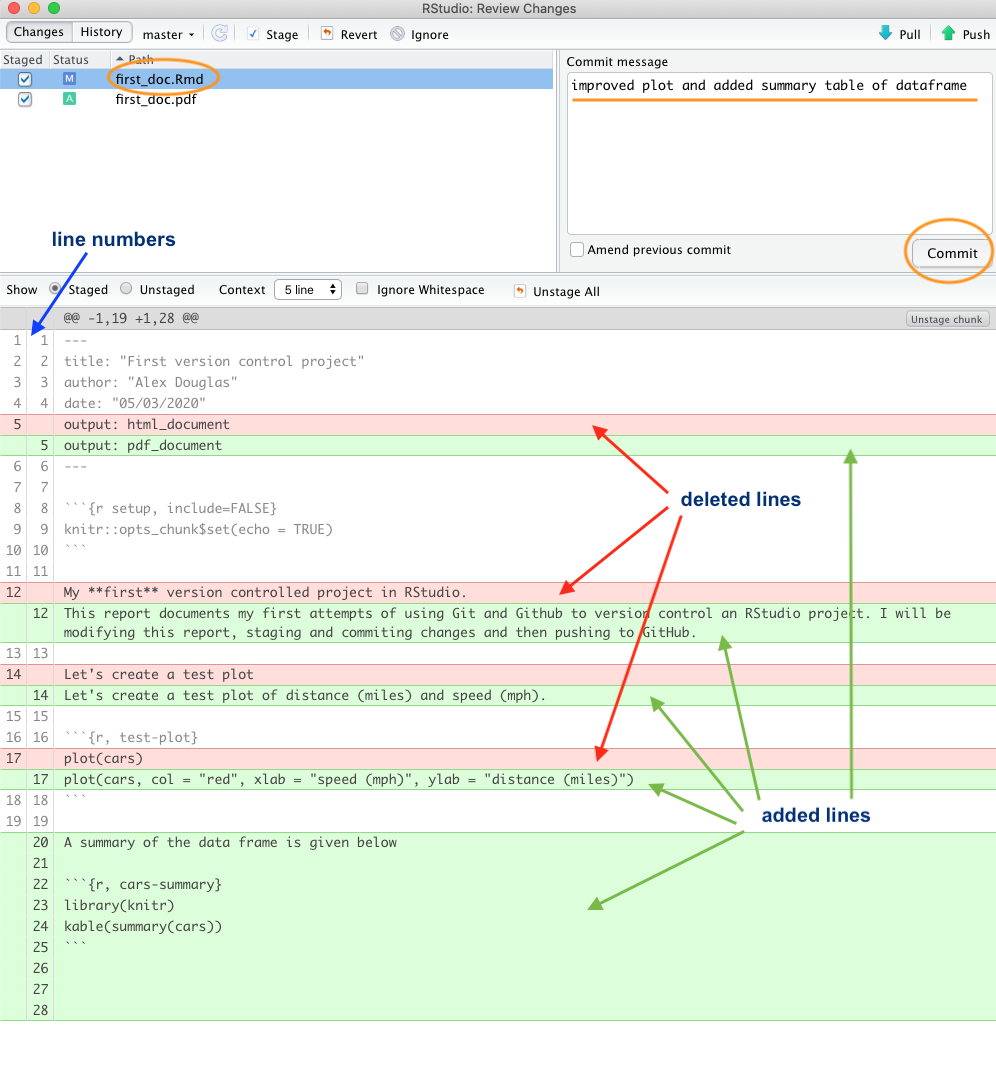Image resolution: width=996 pixels, height=1075 pixels.
Task: Enable Amend previous commit checkbox
Action: 577,250
